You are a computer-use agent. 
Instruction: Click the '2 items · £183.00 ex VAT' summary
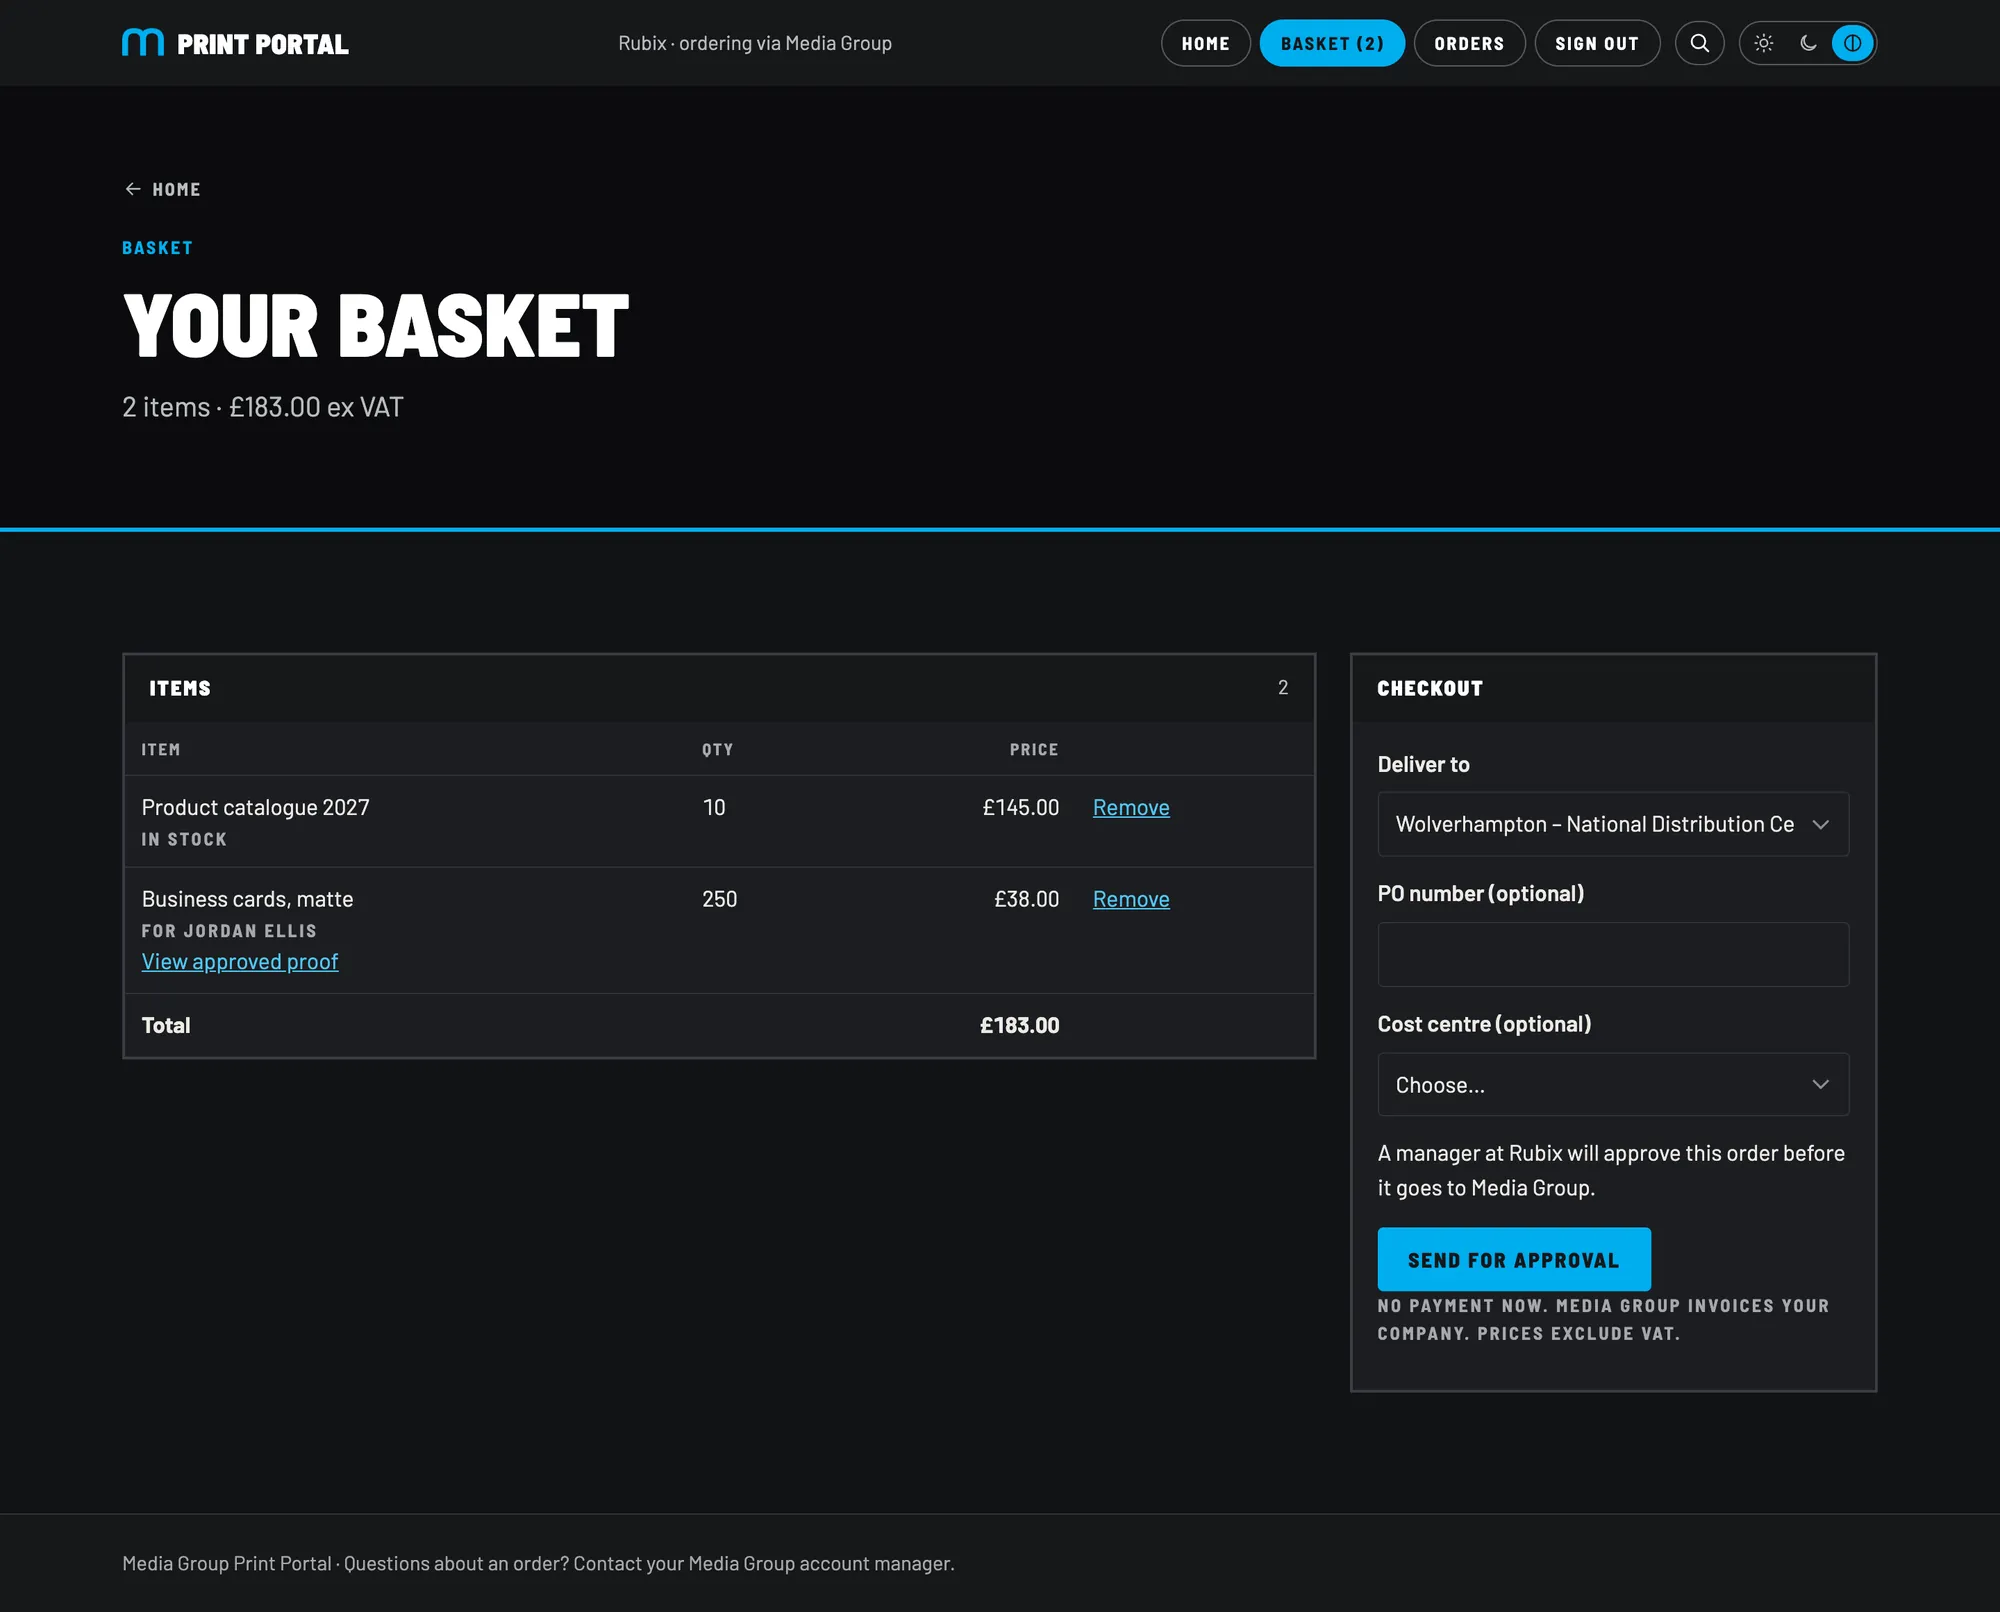[263, 407]
